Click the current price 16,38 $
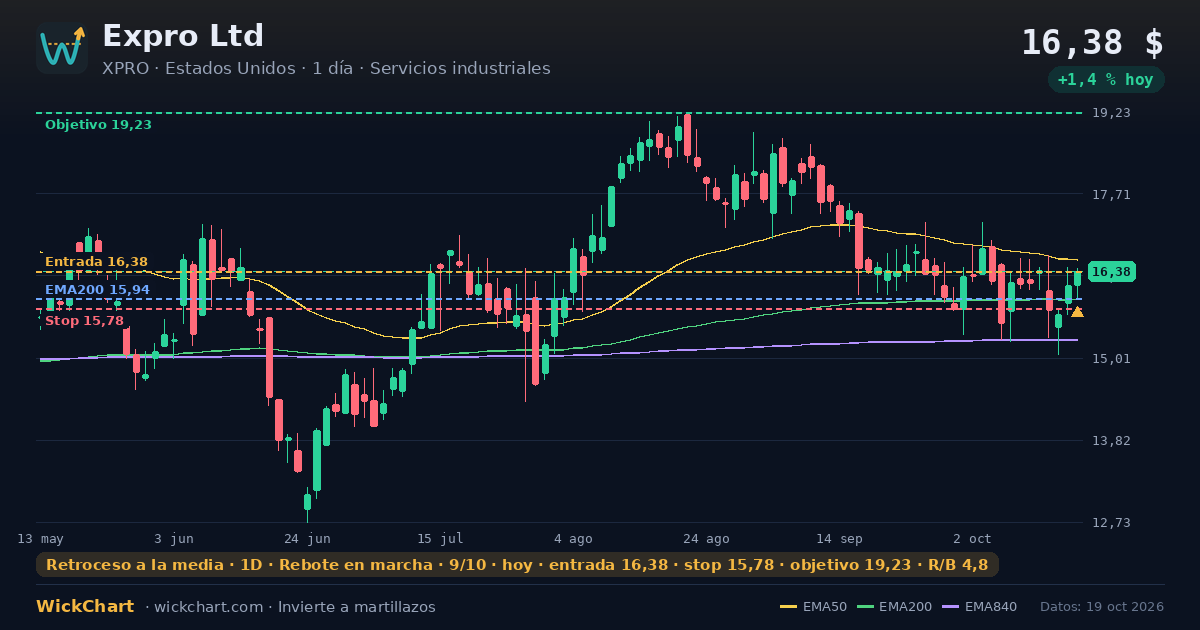1200x630 pixels. click(1092, 43)
